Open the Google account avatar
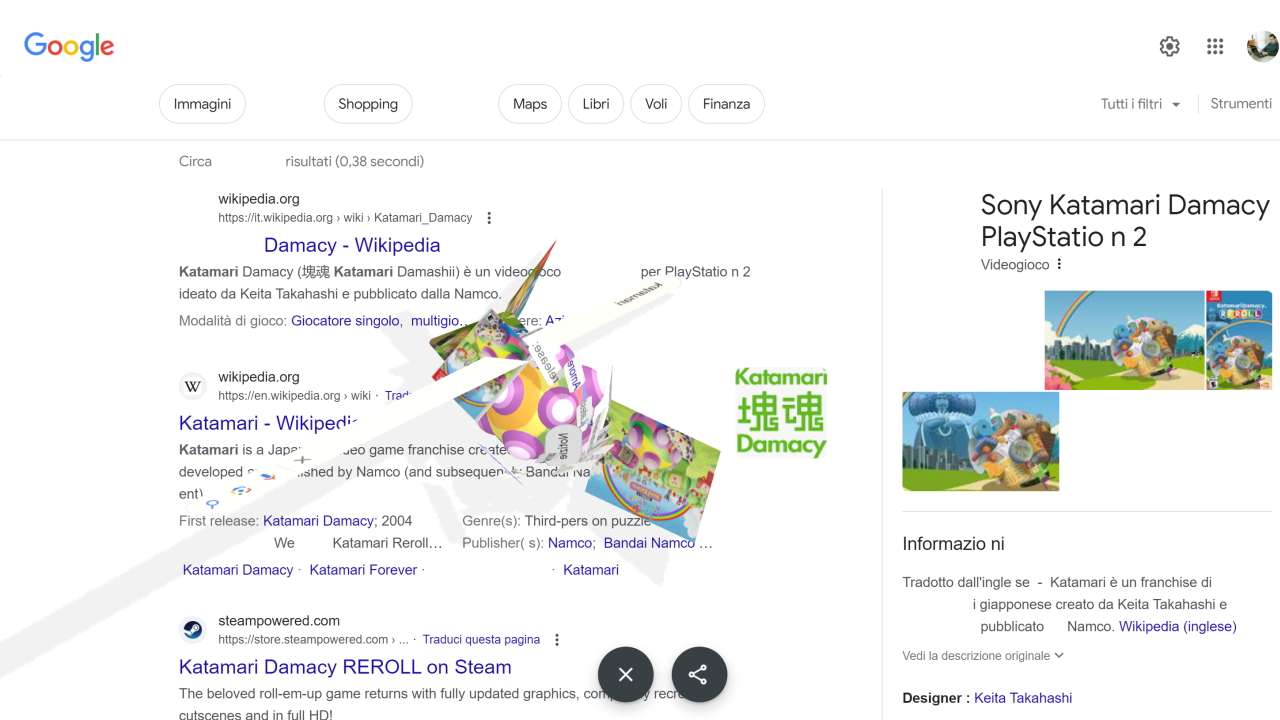Image resolution: width=1280 pixels, height=720 pixels. pyautogui.click(x=1262, y=46)
